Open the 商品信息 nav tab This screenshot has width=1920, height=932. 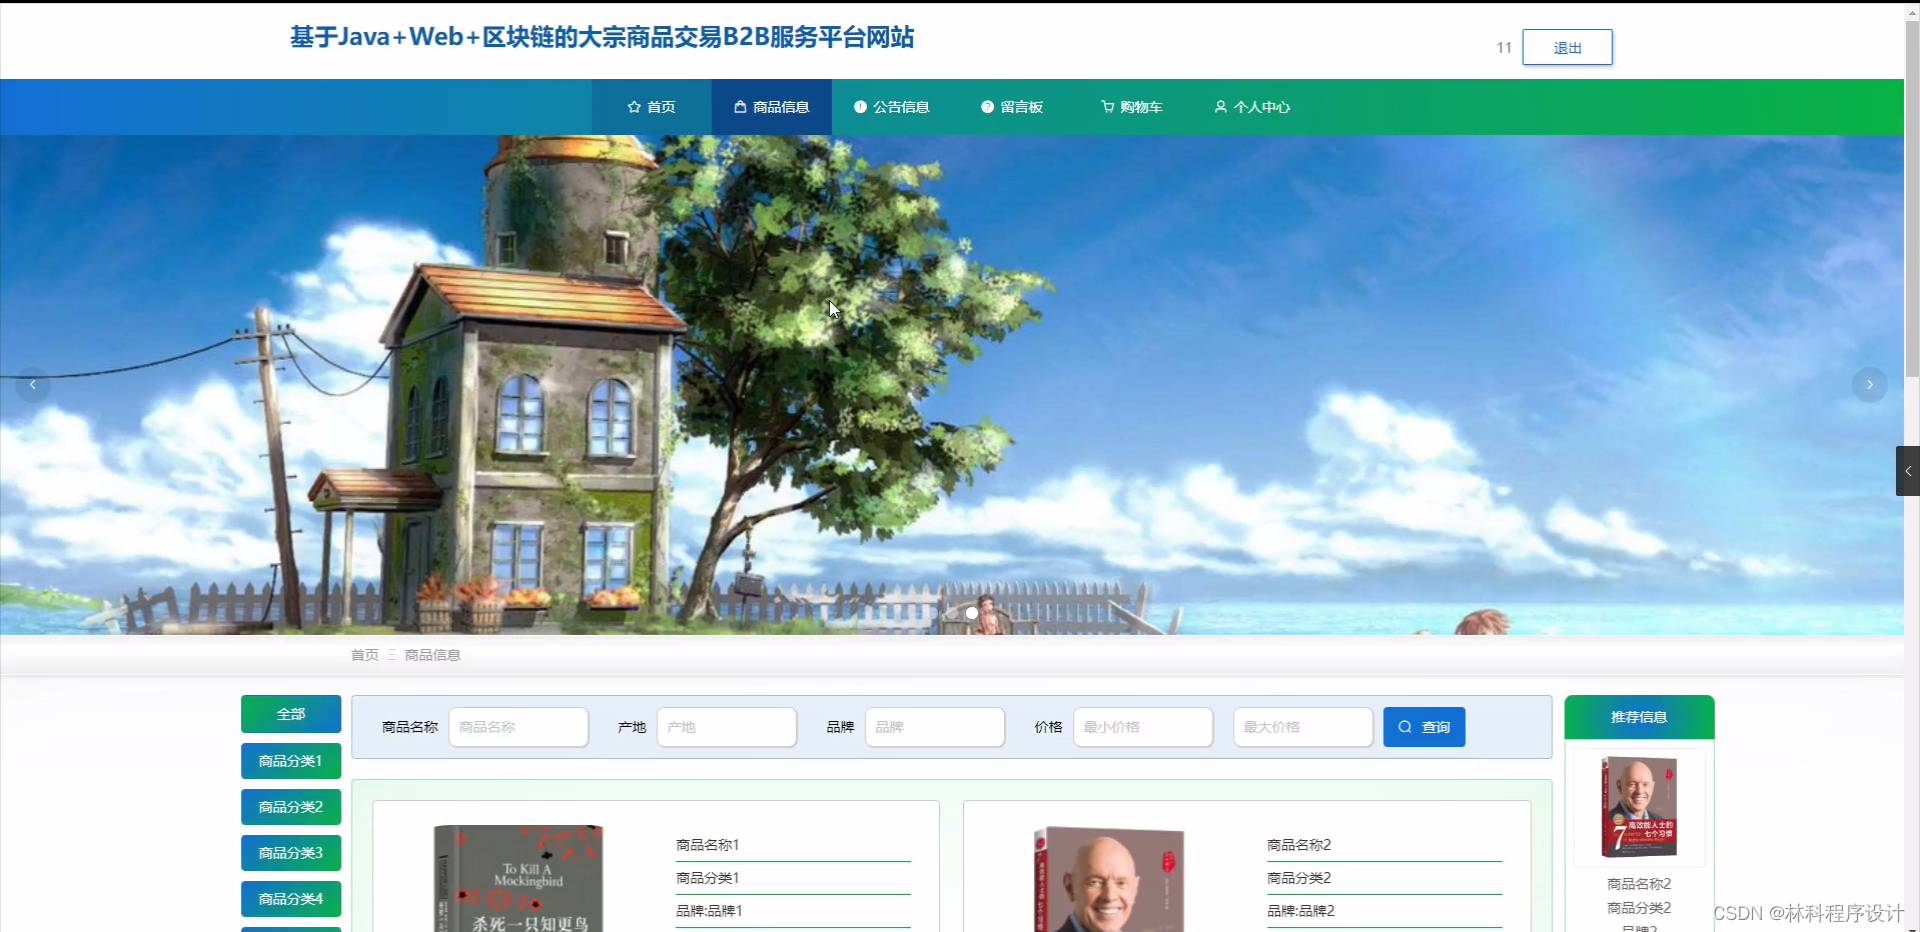tap(772, 107)
